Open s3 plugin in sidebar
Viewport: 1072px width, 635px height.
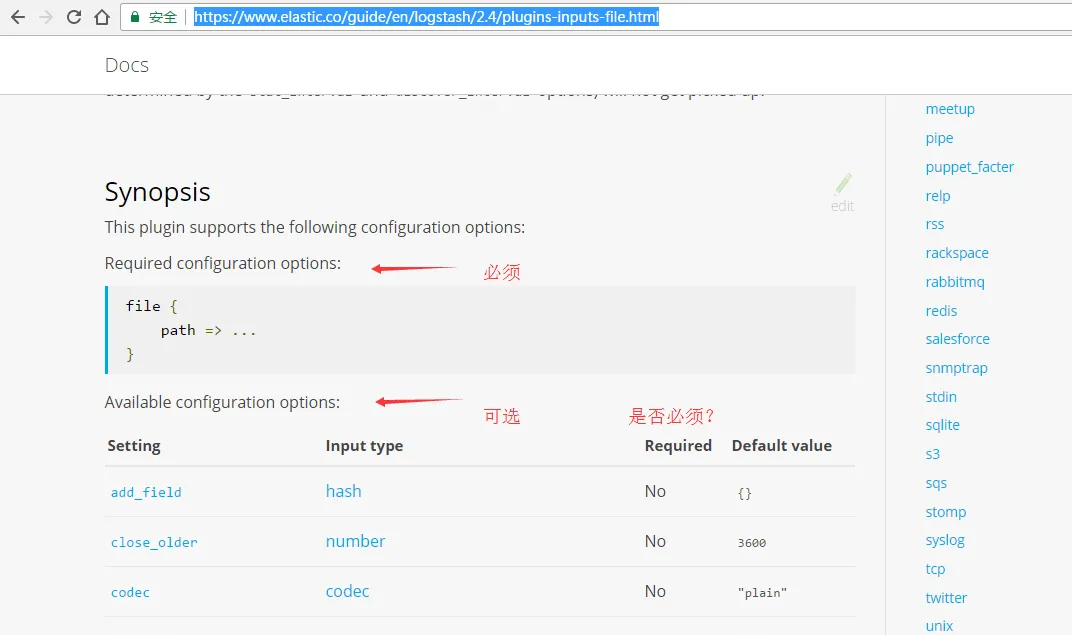coord(933,454)
